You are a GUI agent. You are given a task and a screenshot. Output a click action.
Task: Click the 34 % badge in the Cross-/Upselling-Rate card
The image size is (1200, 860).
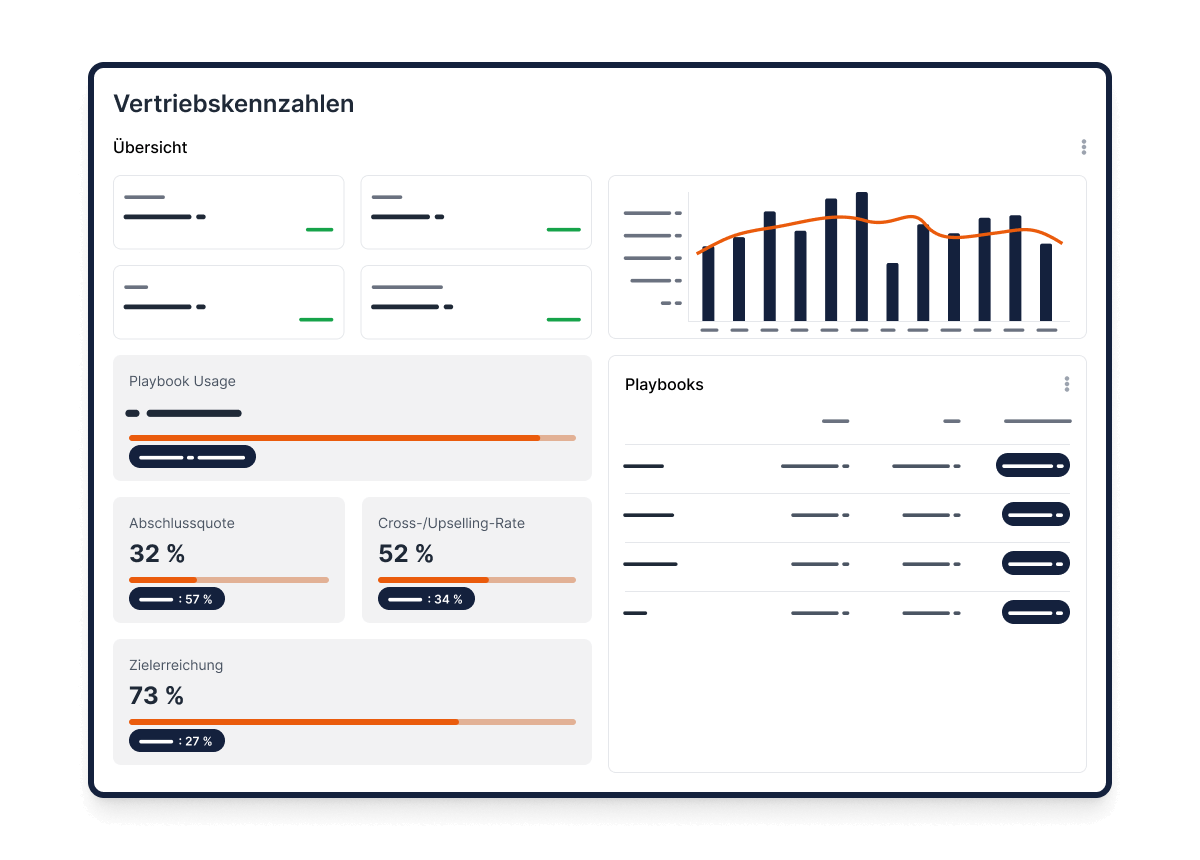(426, 598)
